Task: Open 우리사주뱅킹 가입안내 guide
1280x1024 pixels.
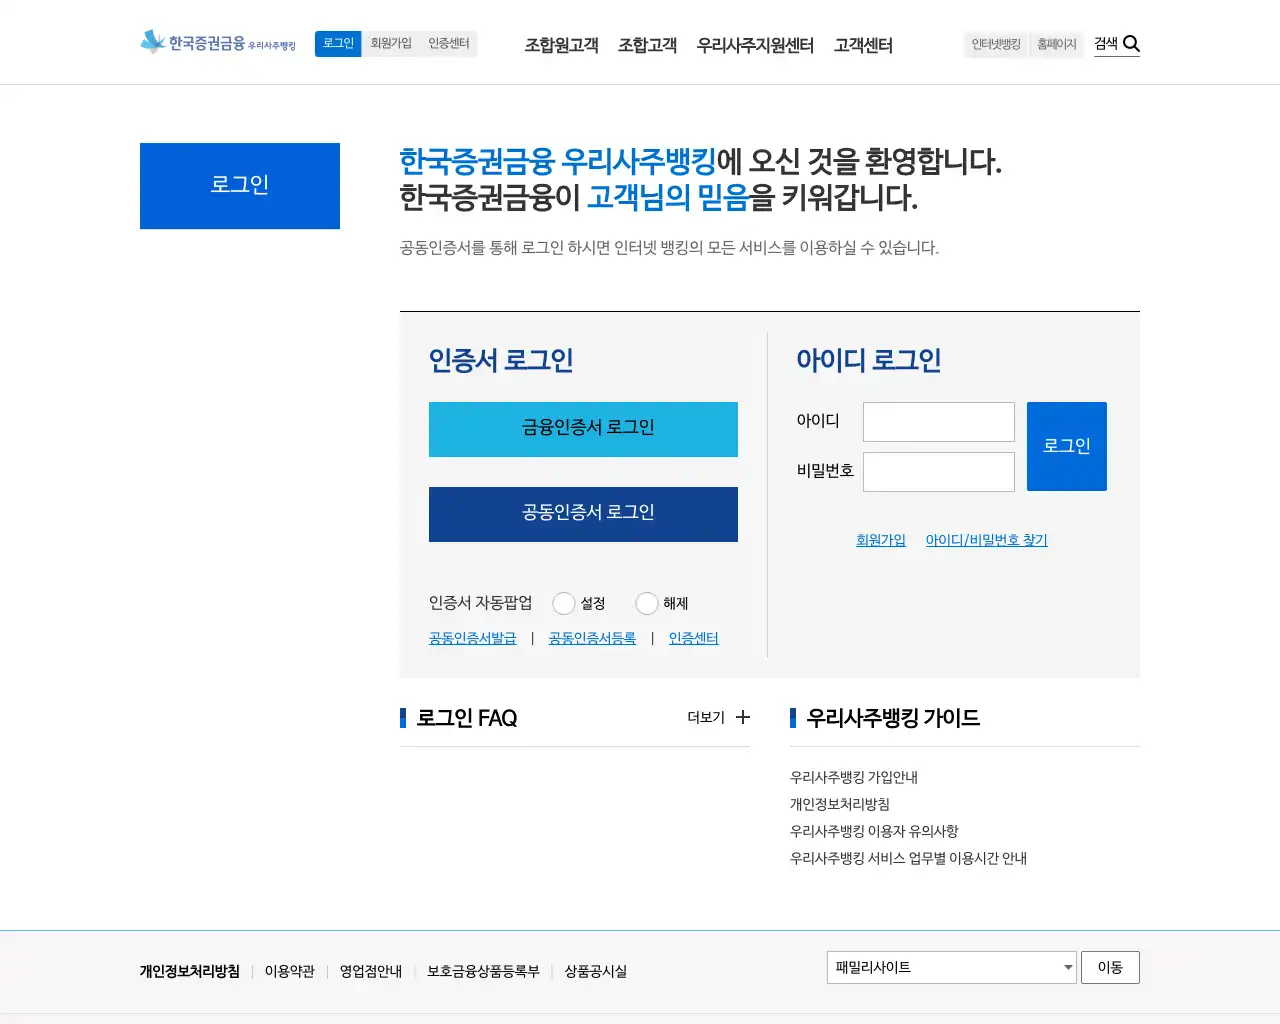Action: (x=854, y=777)
